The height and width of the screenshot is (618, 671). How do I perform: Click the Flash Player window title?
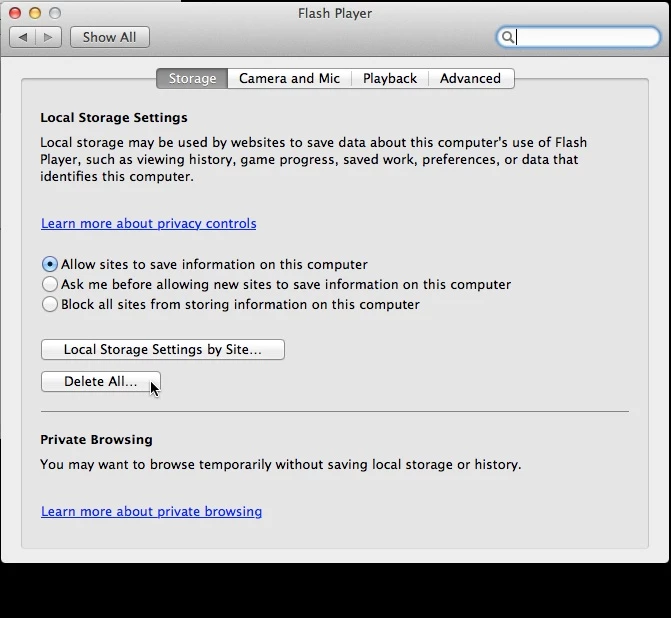[335, 13]
